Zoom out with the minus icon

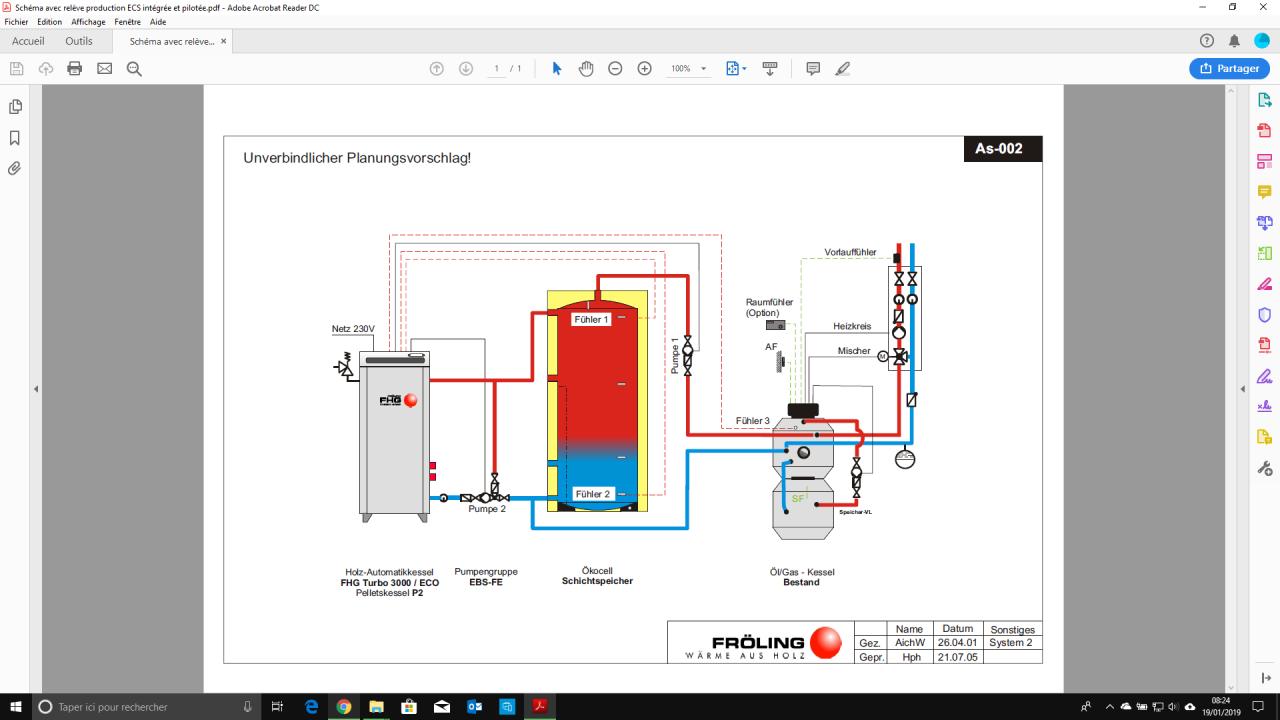coord(615,69)
